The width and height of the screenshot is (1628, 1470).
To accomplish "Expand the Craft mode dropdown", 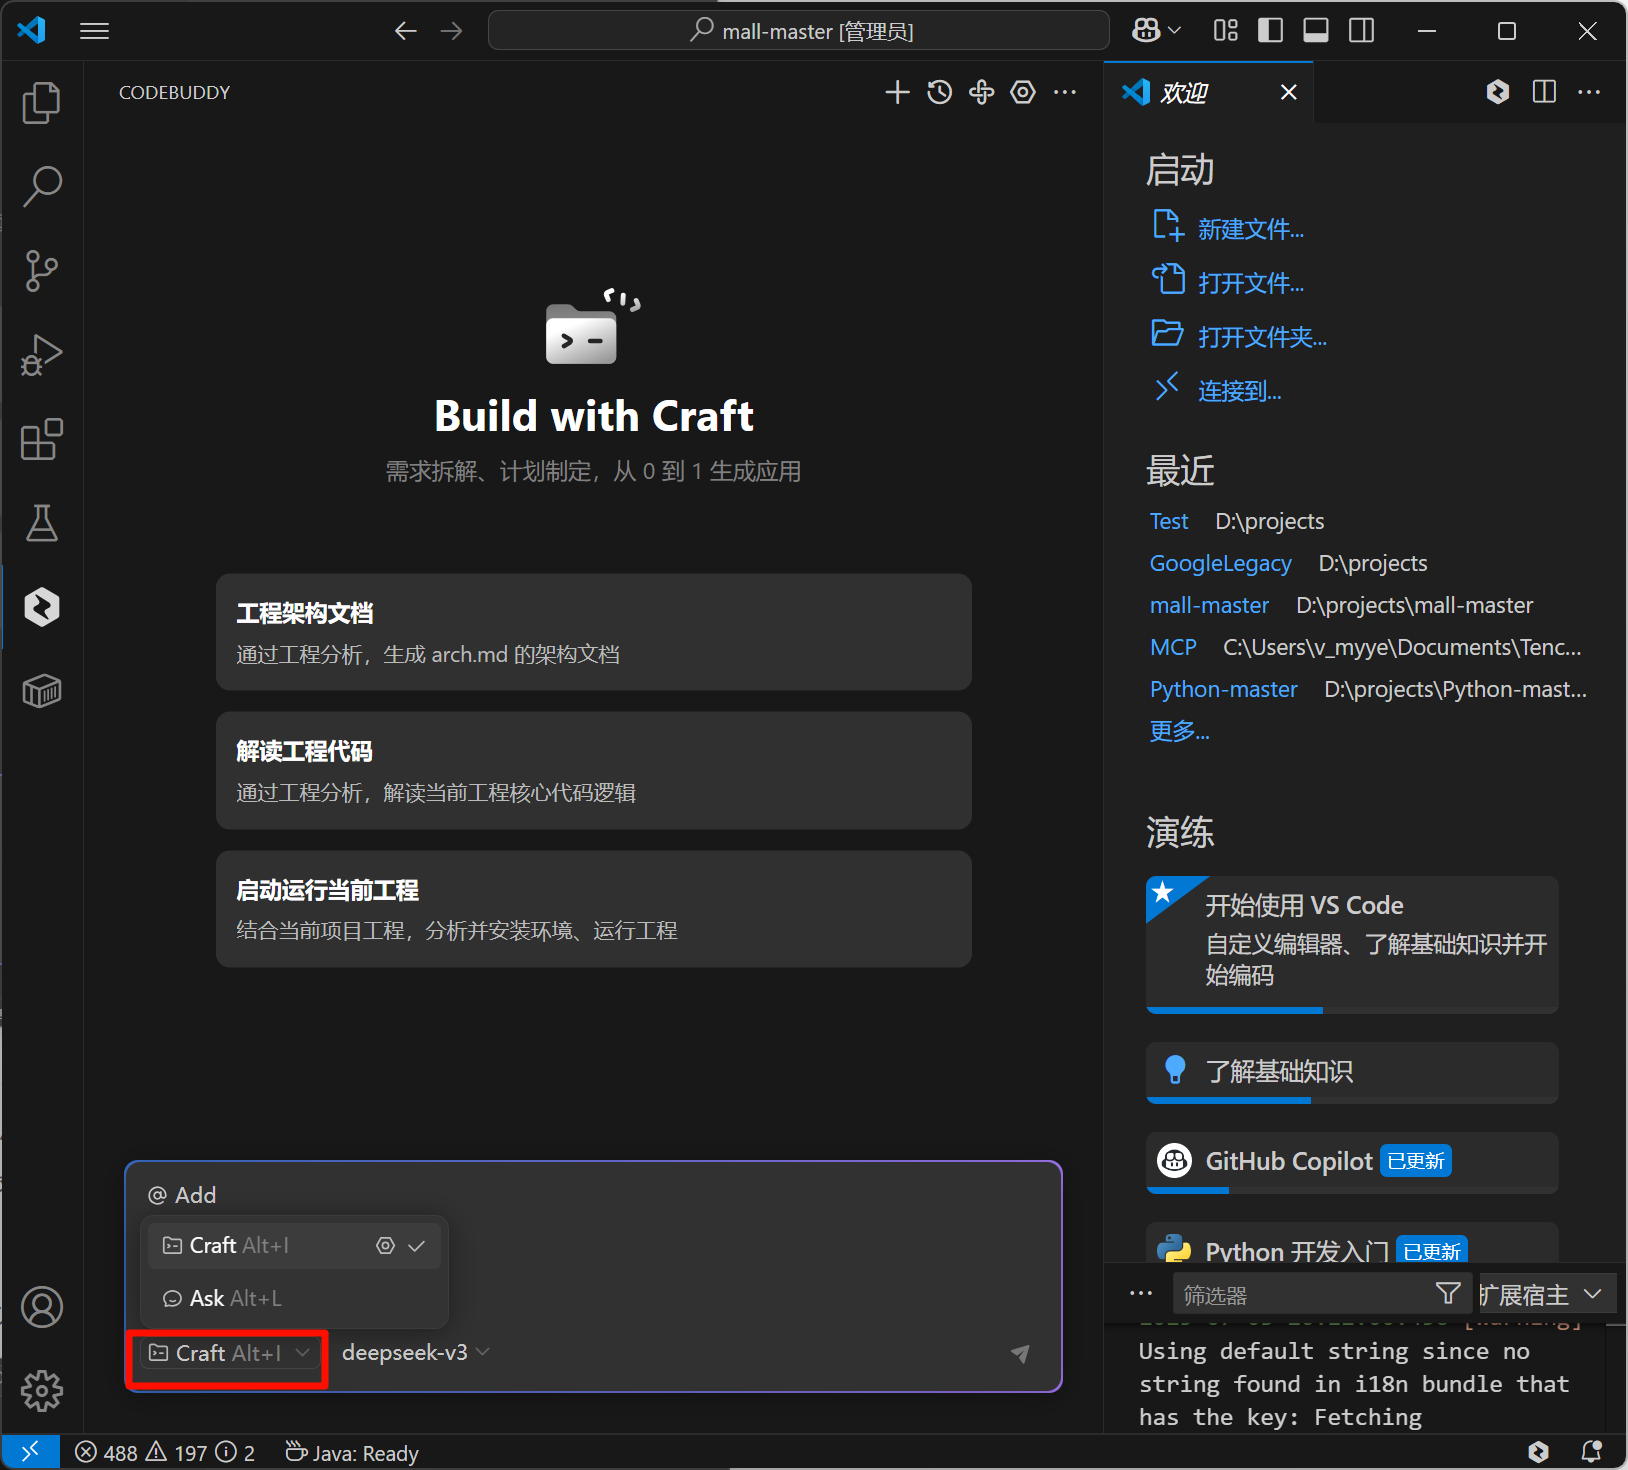I will tap(228, 1353).
